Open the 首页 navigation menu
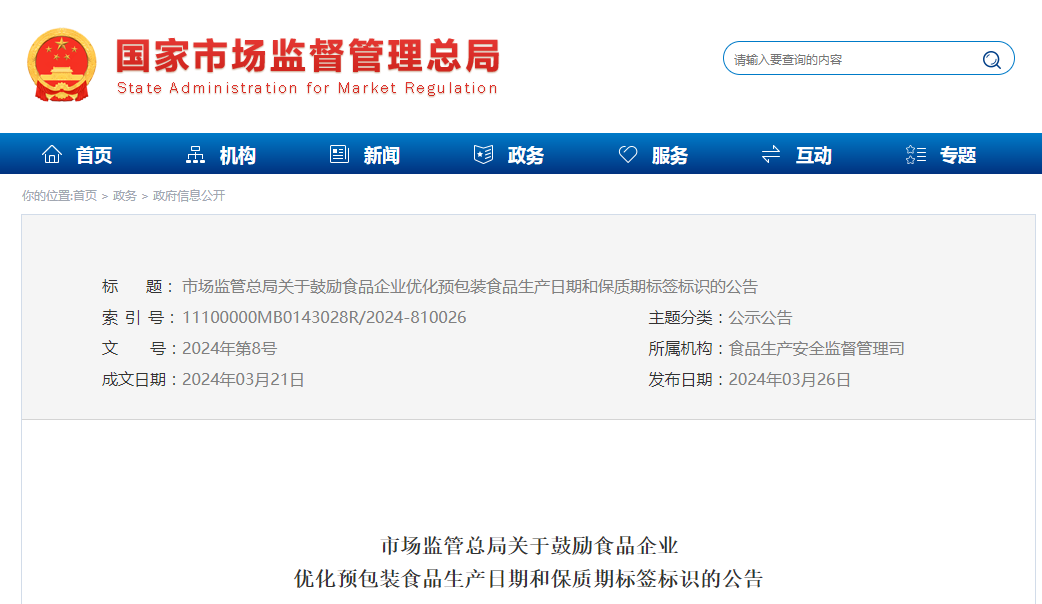Viewport: 1042px width, 604px height. pyautogui.click(x=92, y=155)
